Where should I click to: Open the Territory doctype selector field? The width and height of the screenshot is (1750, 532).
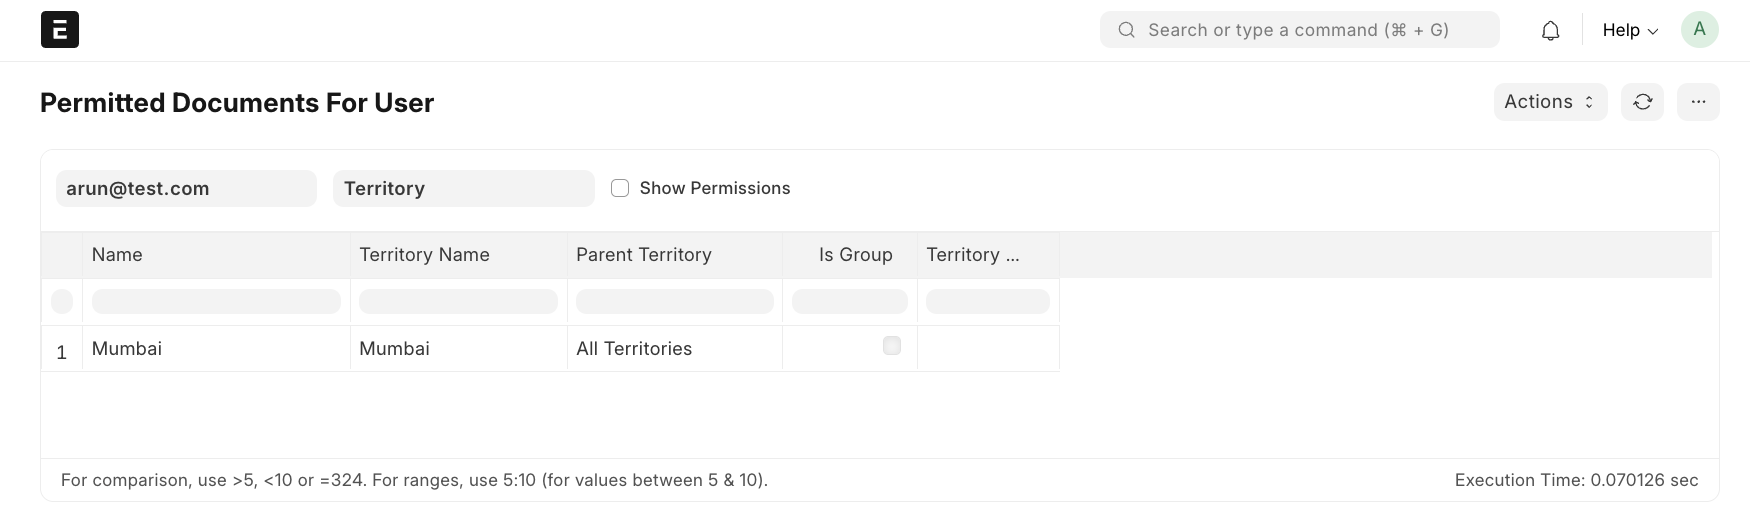(463, 188)
